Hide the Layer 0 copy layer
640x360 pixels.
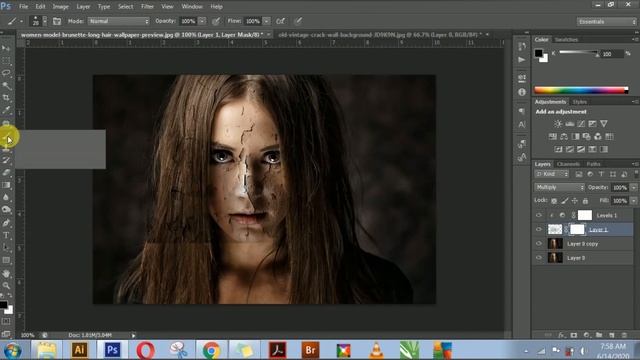[539, 244]
